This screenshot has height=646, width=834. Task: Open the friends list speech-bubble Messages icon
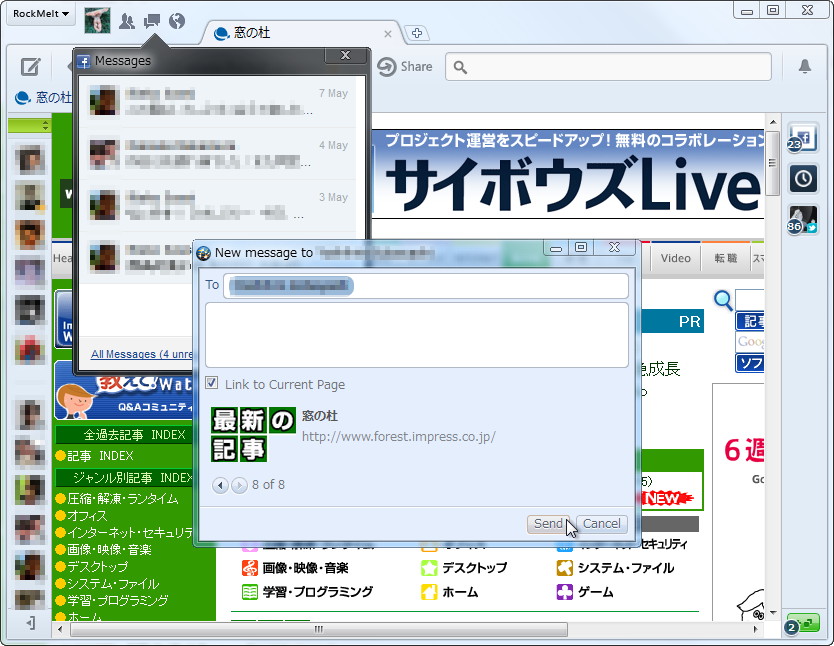[x=152, y=19]
